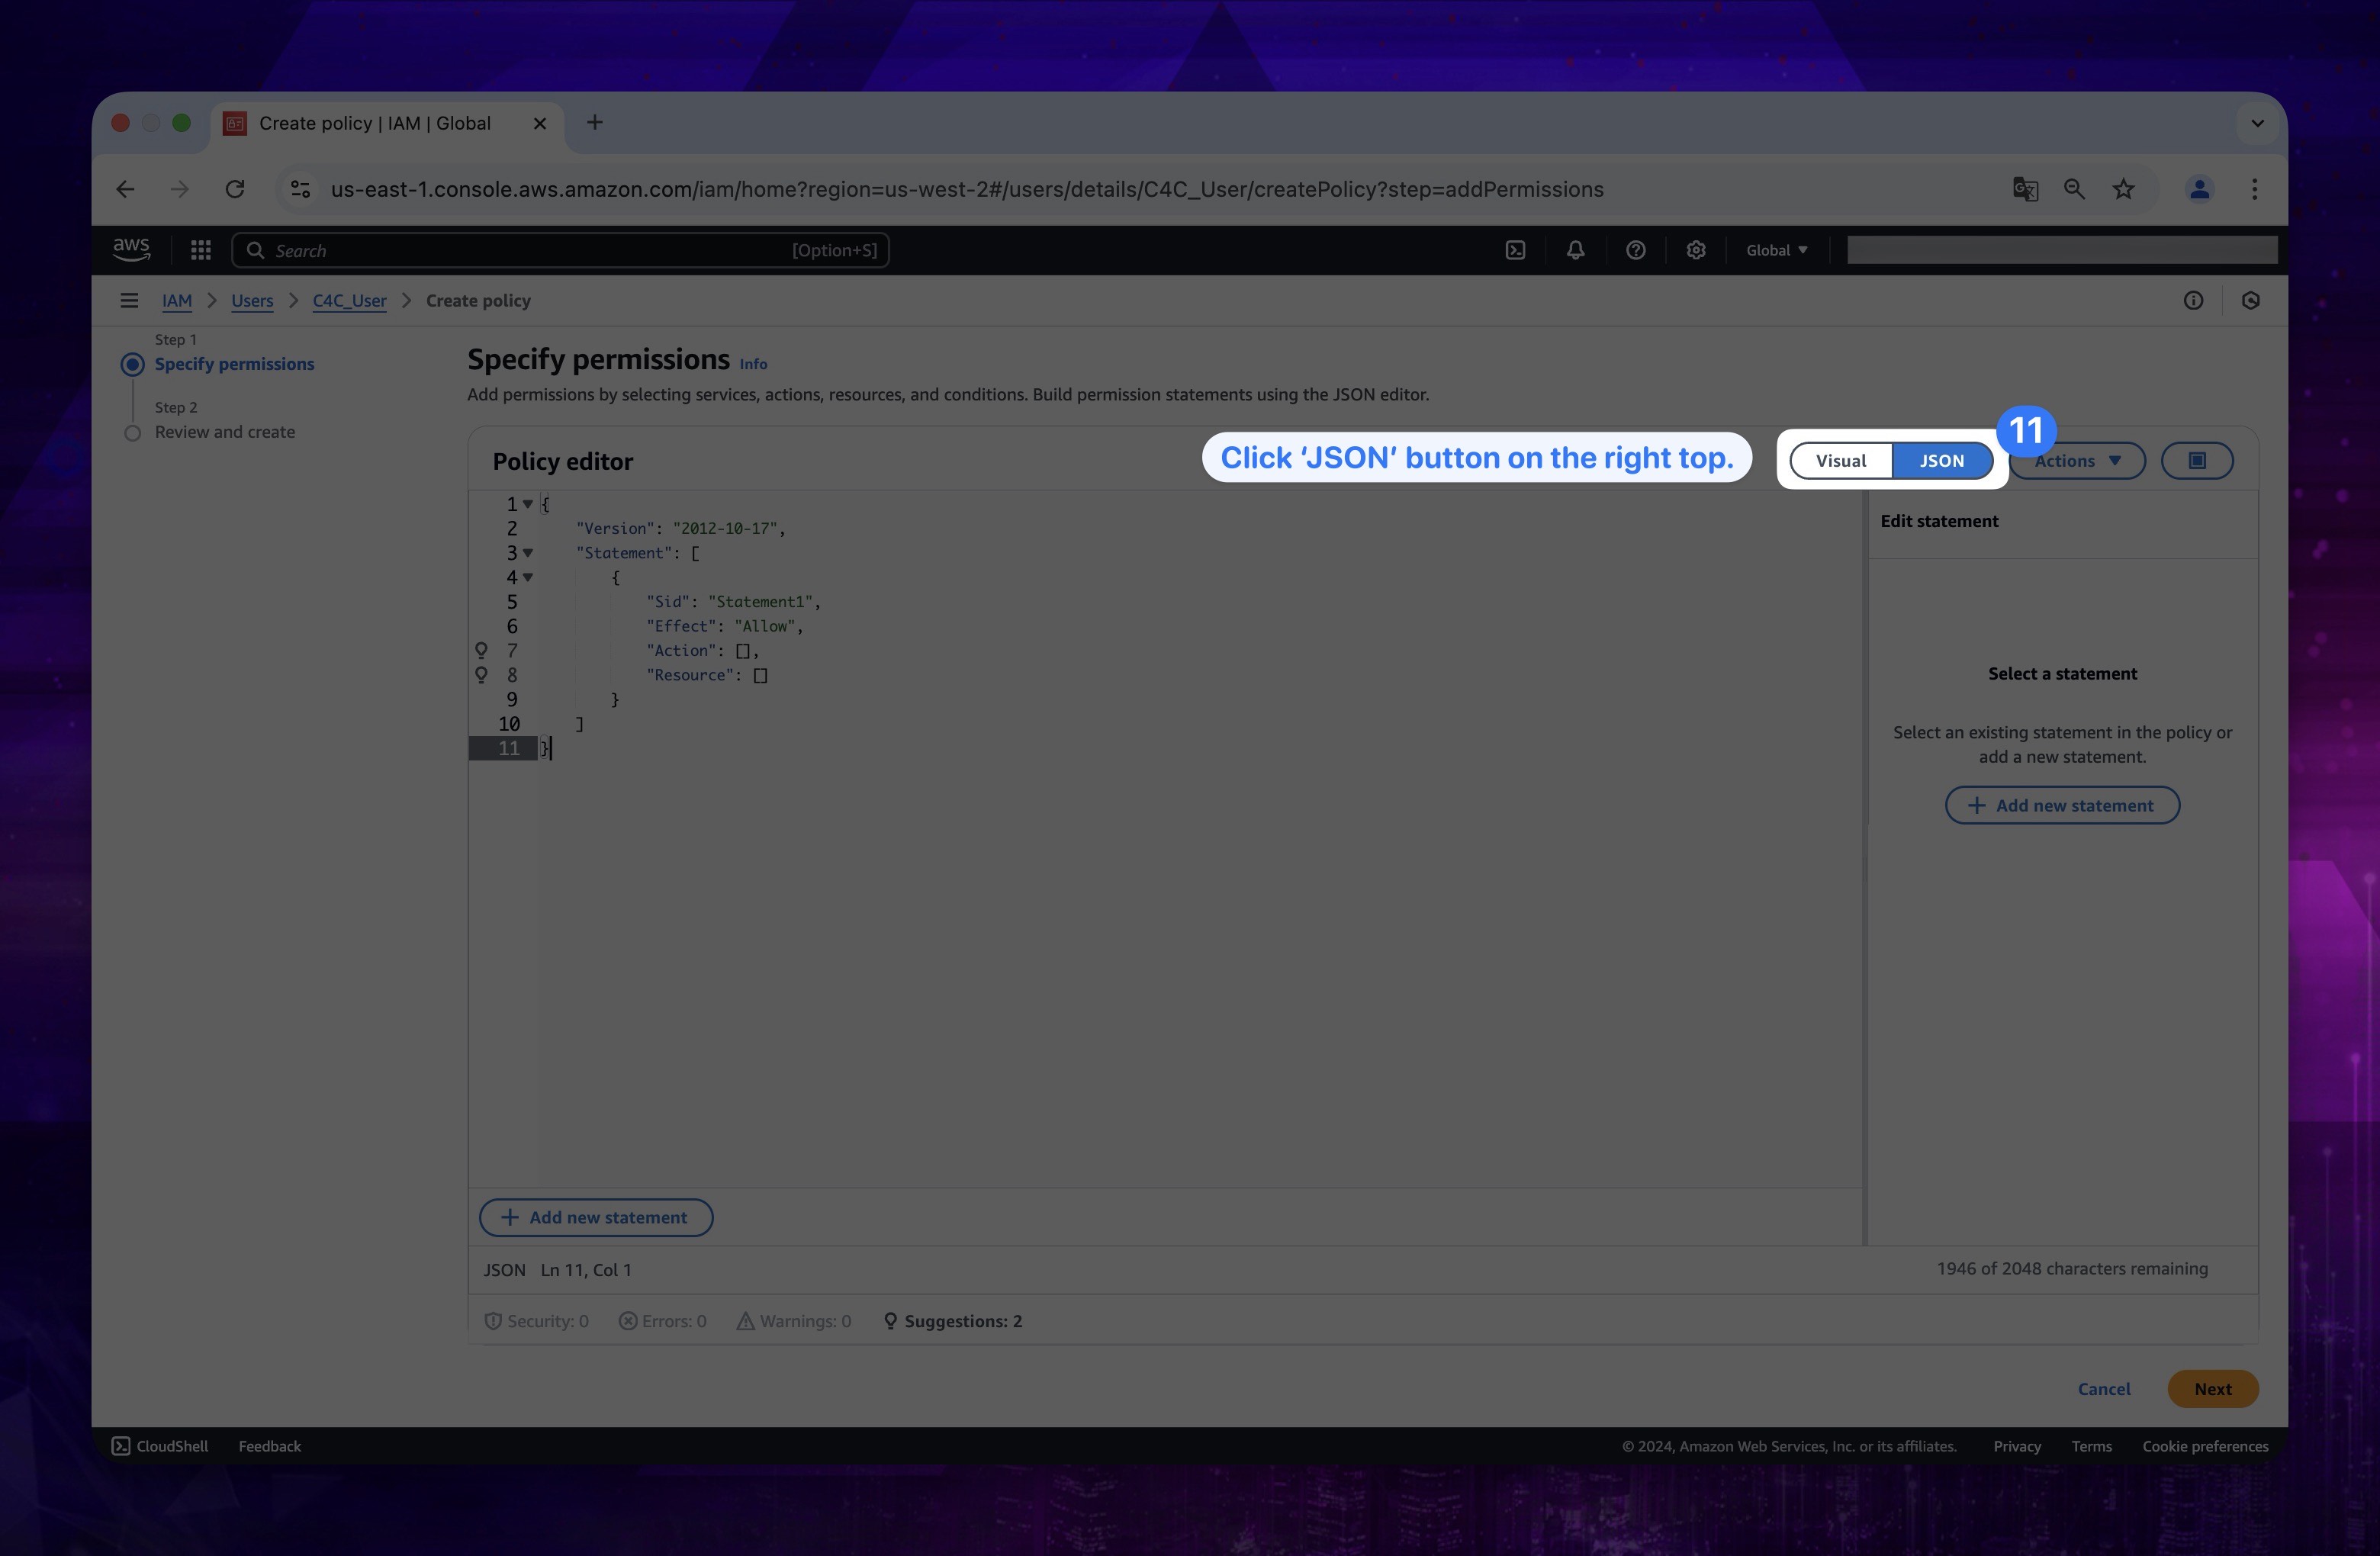Image resolution: width=2380 pixels, height=1556 pixels.
Task: Click the Actions dropdown button
Action: click(2076, 458)
